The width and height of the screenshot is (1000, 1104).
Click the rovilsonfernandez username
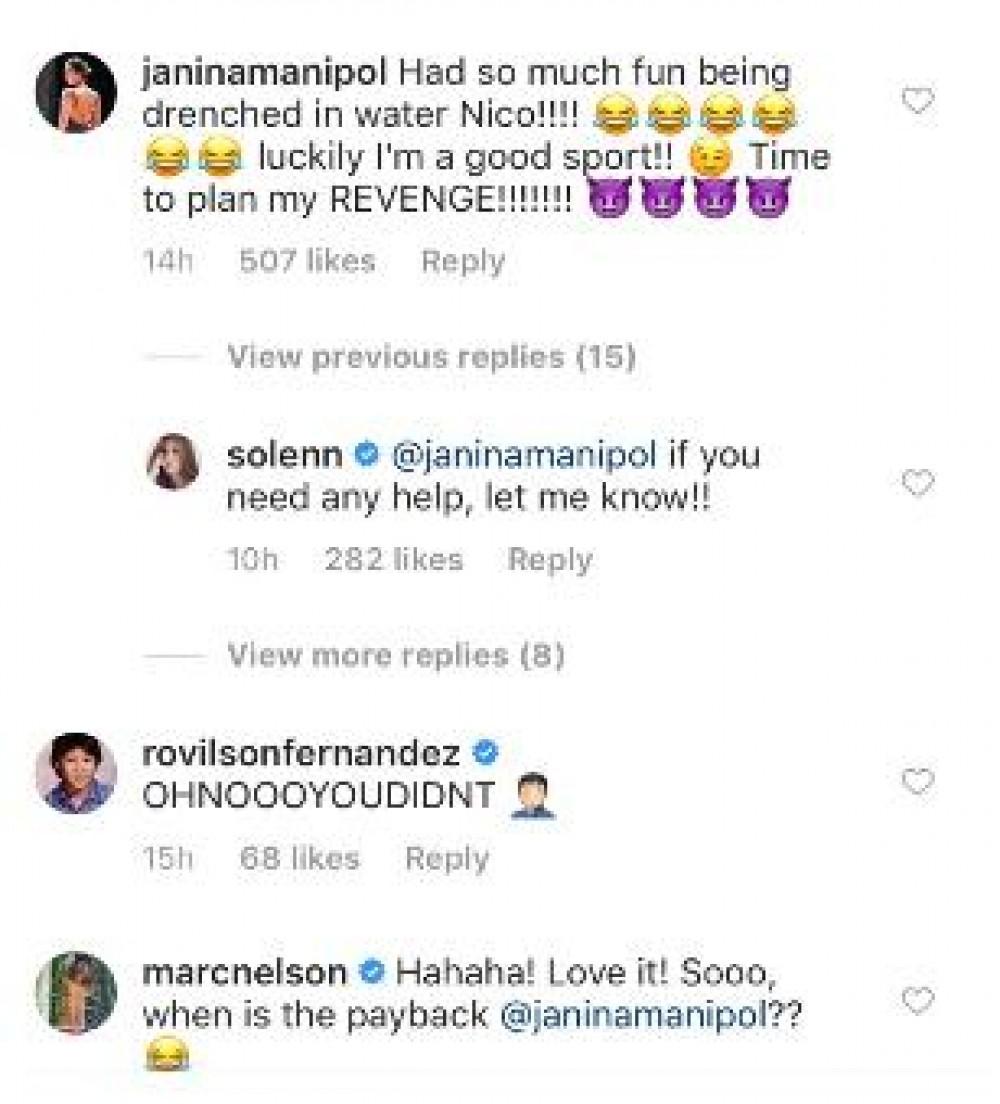[302, 753]
